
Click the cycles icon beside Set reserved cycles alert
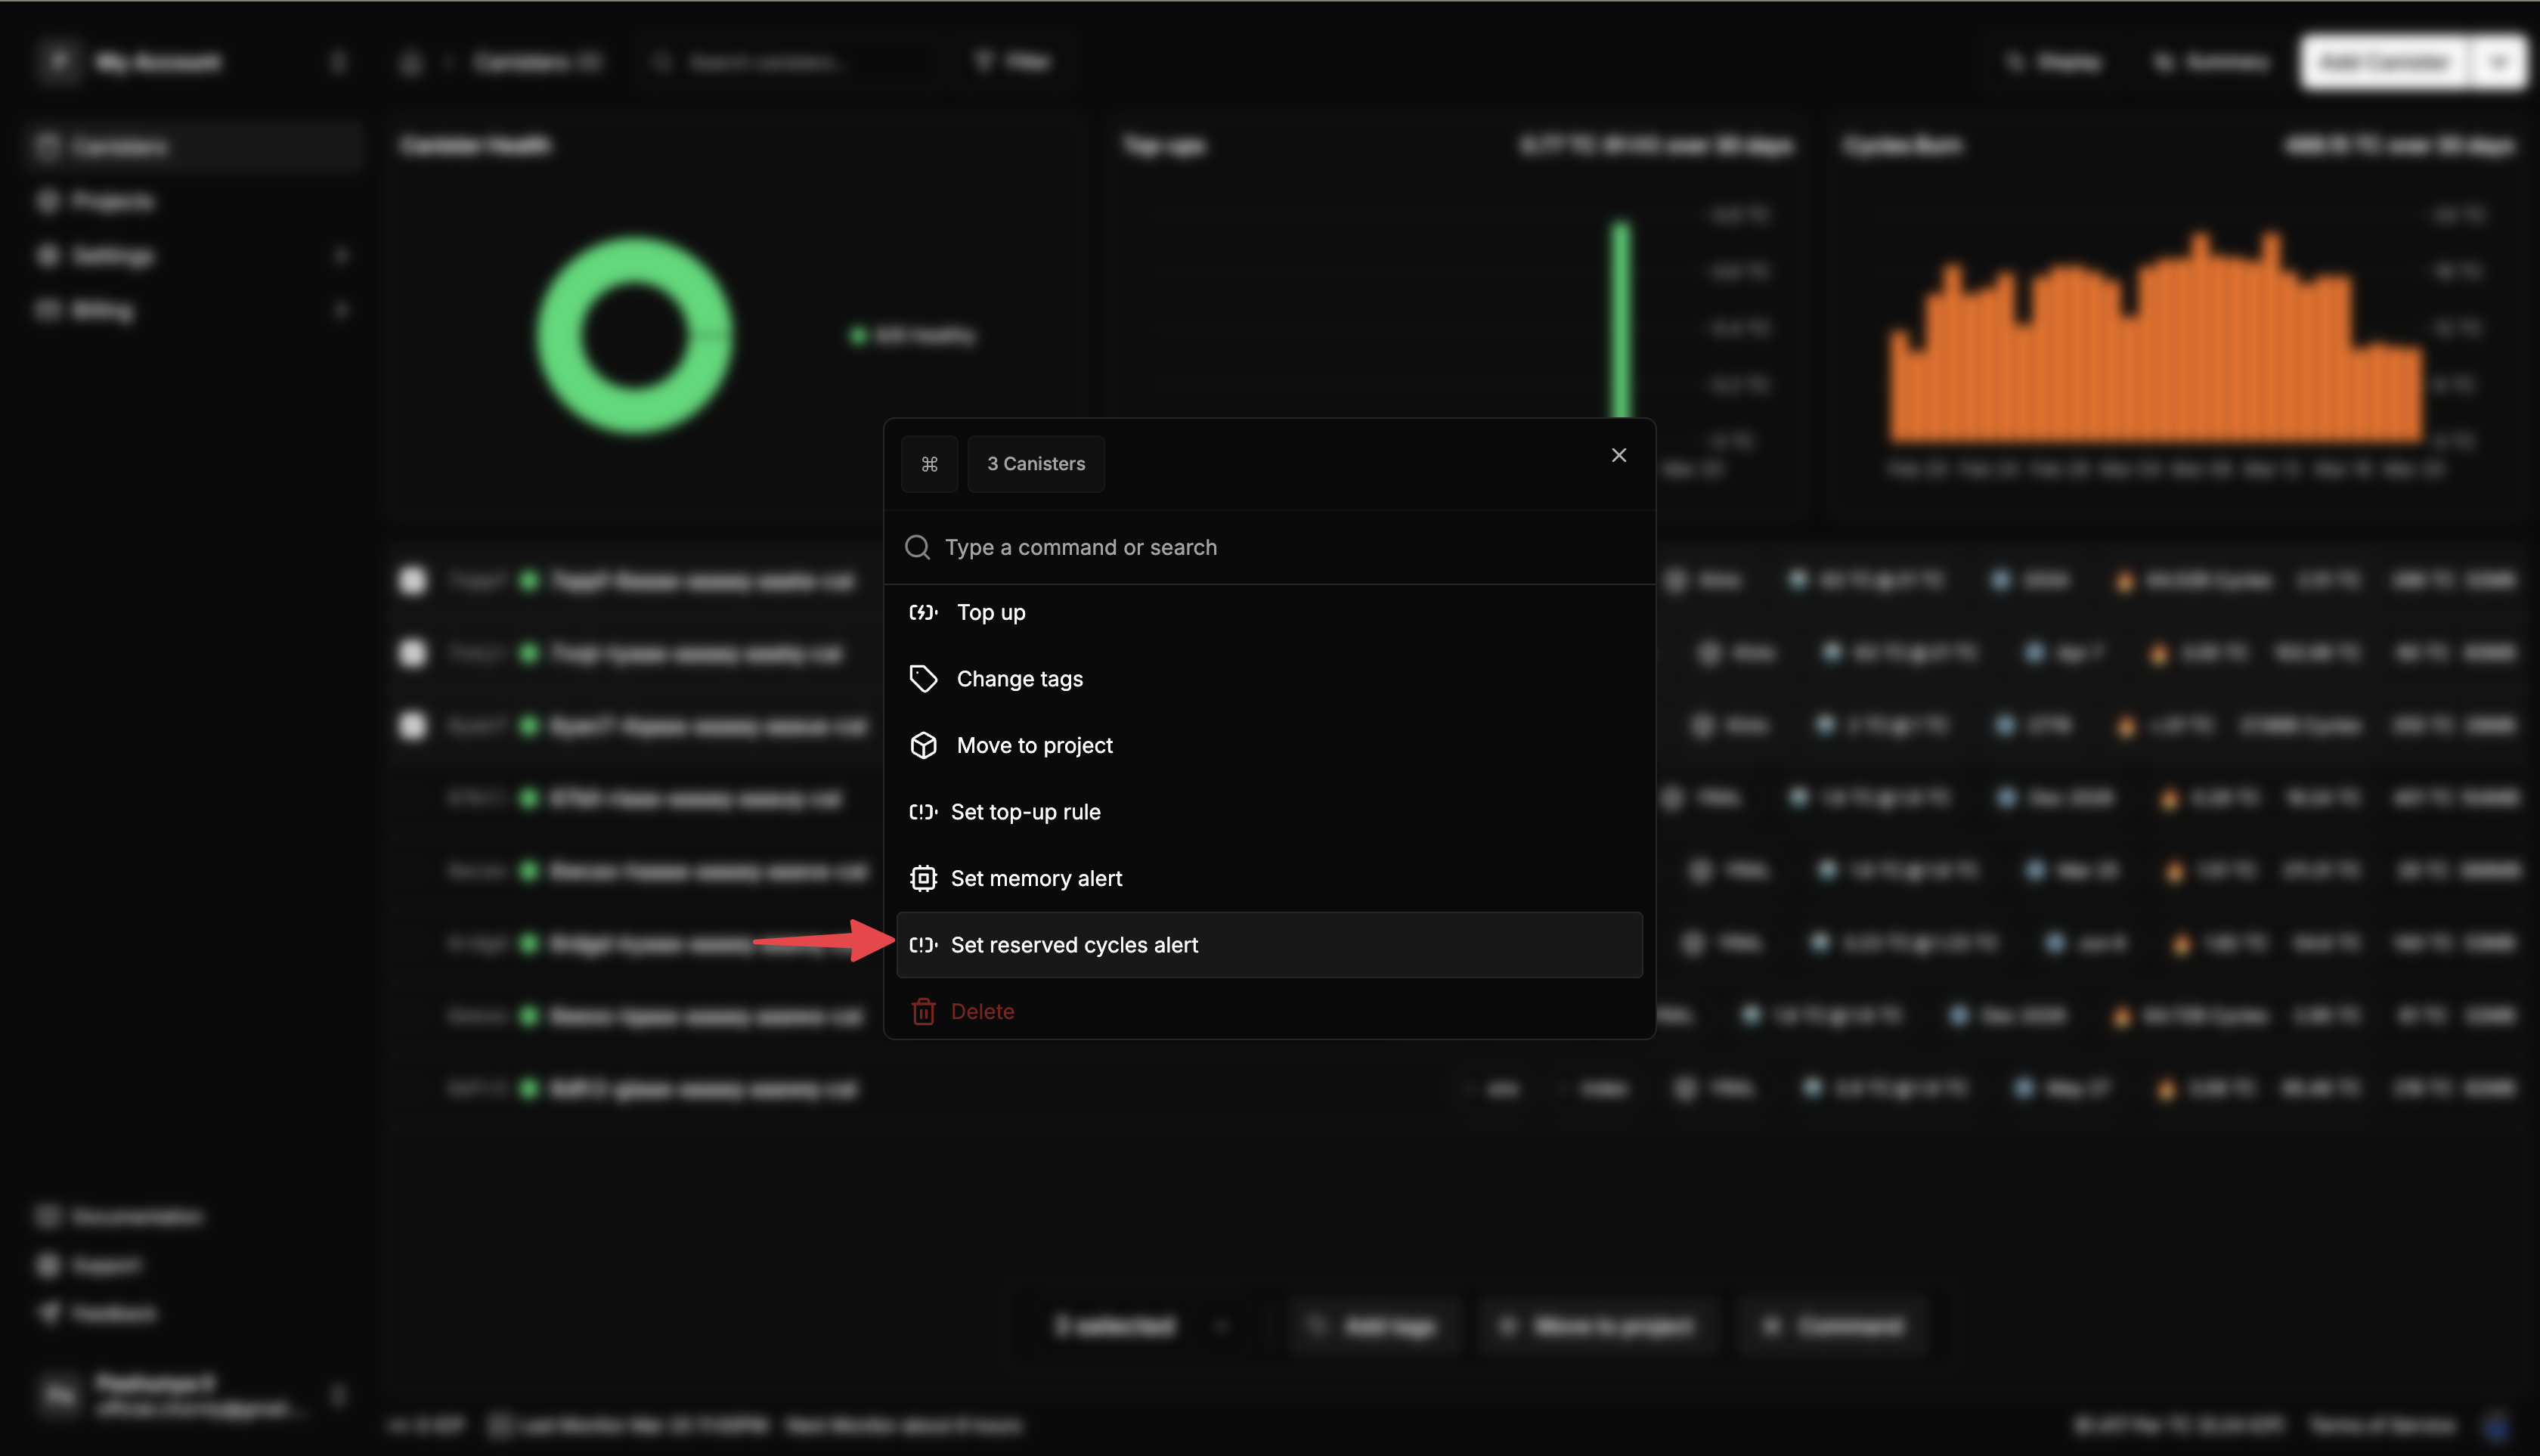coord(923,944)
